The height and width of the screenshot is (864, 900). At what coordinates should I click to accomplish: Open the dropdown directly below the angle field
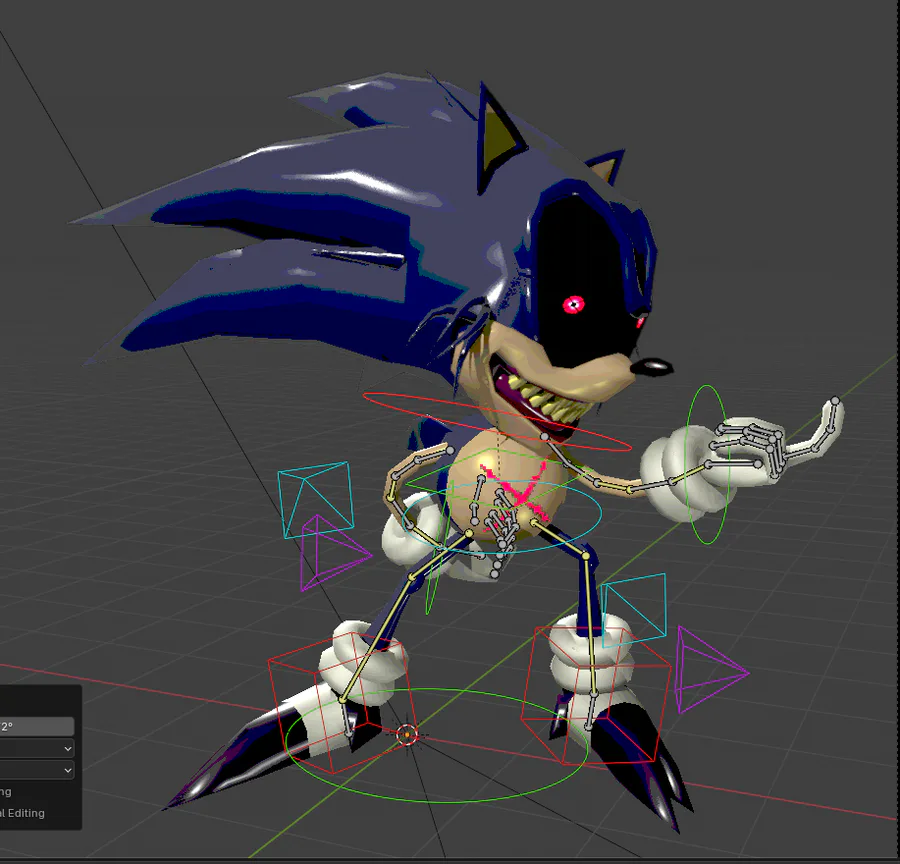coord(37,748)
